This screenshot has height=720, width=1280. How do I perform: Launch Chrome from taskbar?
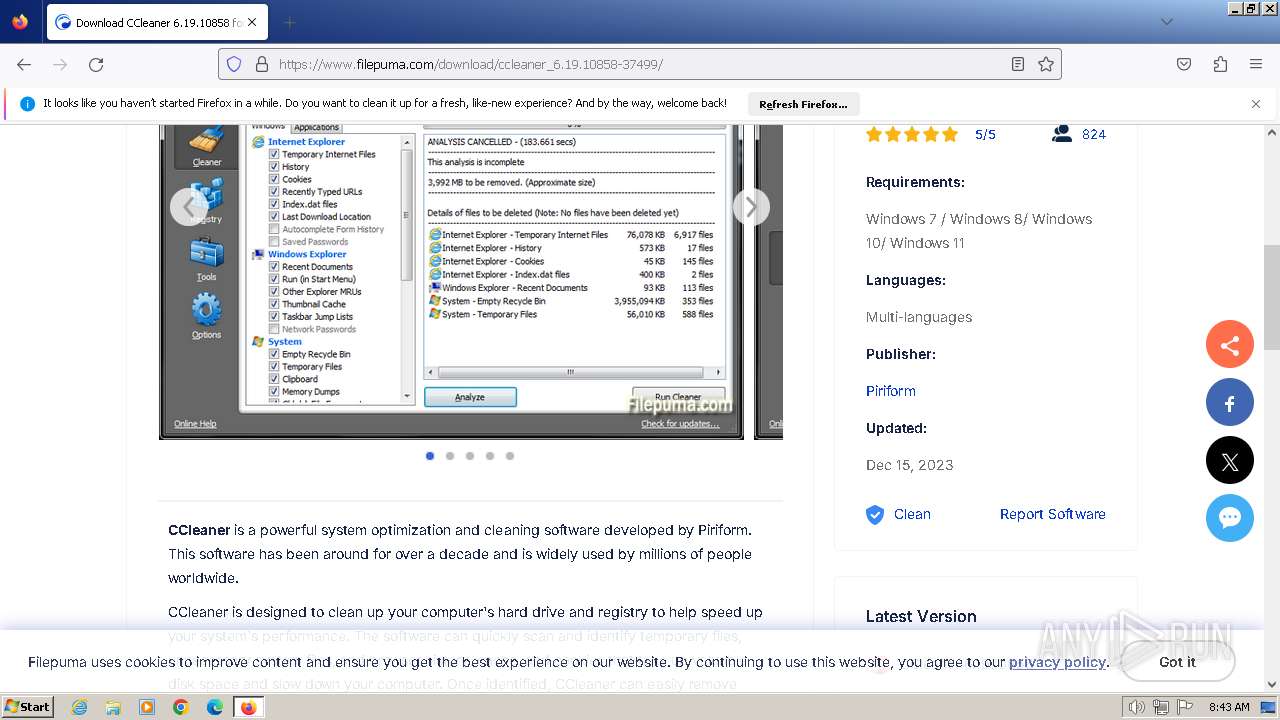pyautogui.click(x=181, y=707)
